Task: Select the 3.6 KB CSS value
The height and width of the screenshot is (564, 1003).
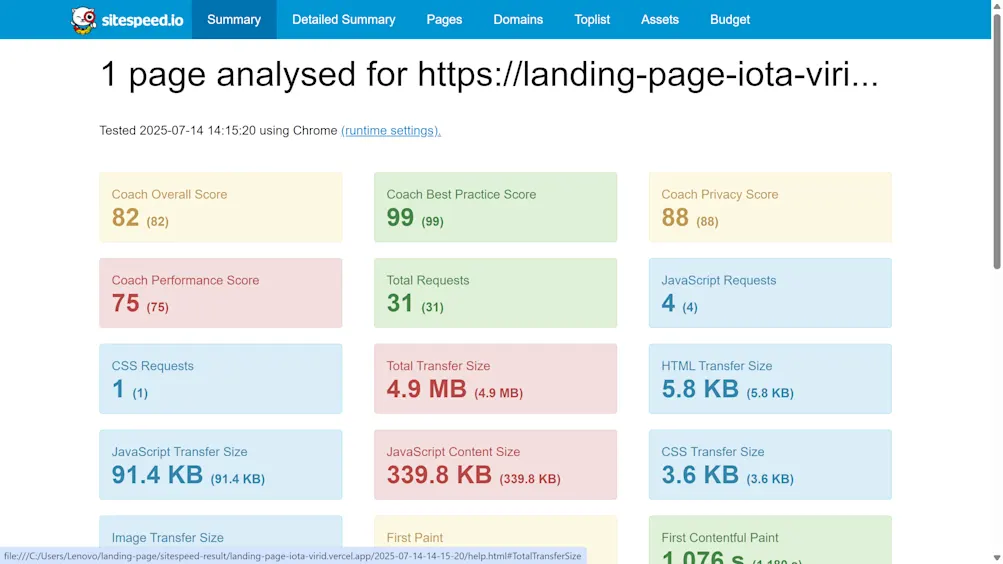Action: [x=700, y=474]
